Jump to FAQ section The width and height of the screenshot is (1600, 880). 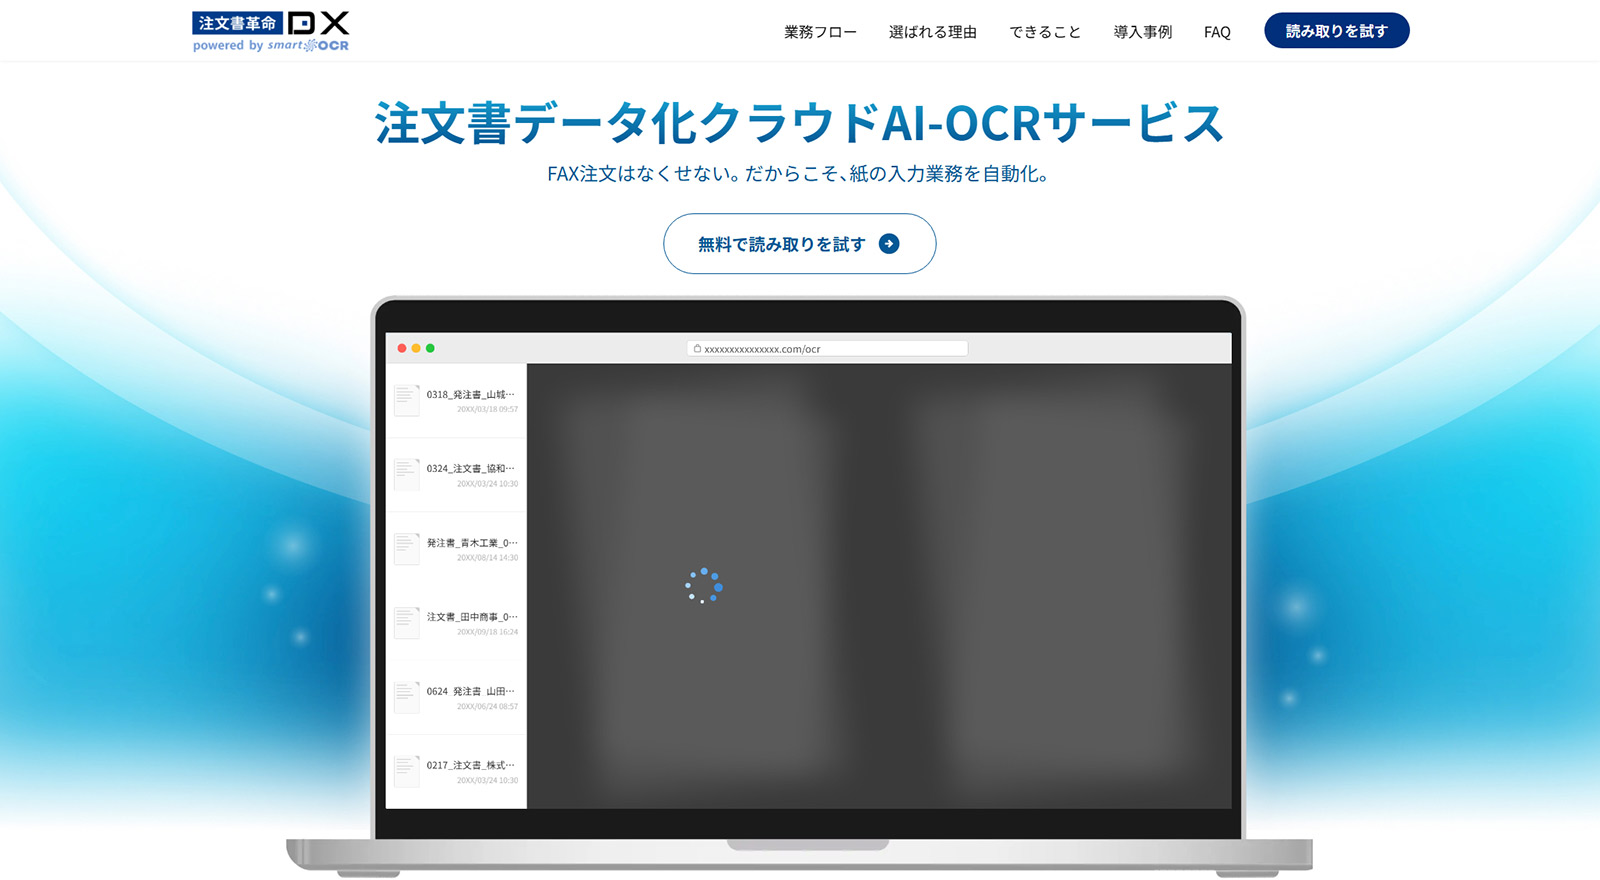(1217, 32)
